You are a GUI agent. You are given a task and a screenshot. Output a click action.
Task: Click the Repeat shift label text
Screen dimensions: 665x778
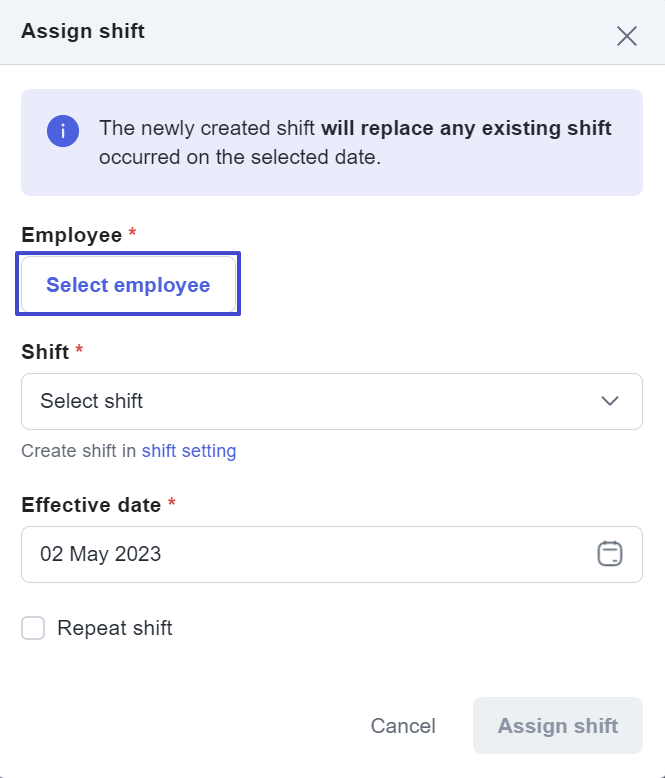pos(115,628)
